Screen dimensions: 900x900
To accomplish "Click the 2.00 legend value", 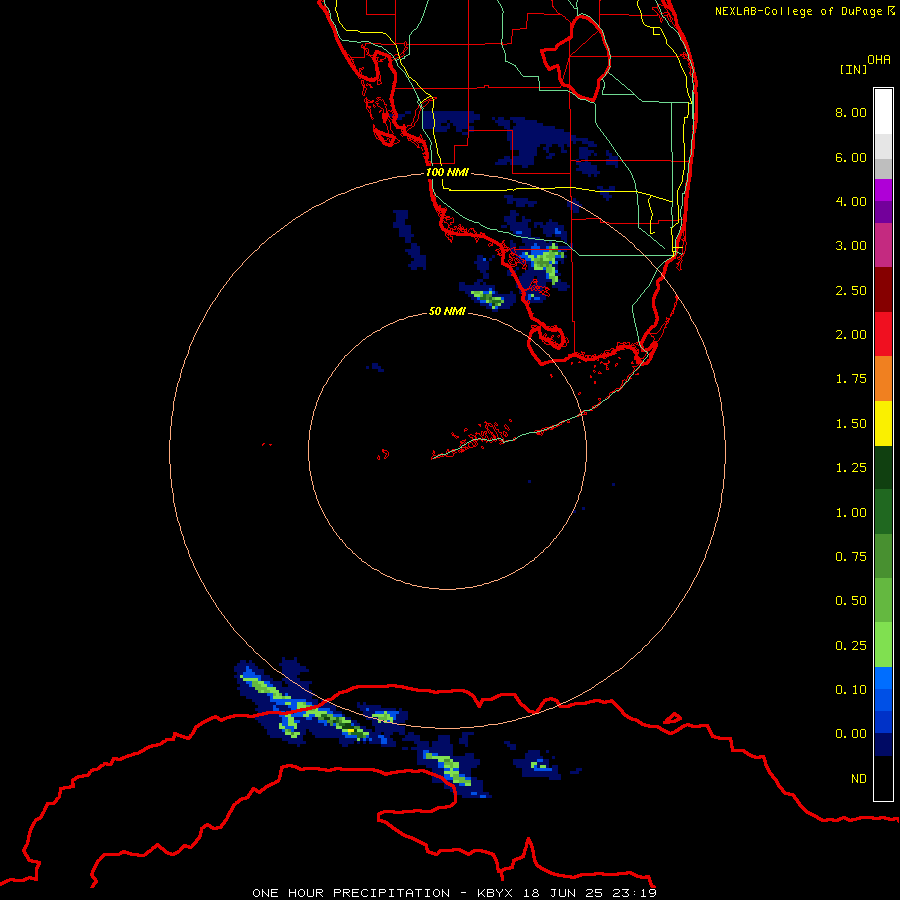I will [851, 335].
